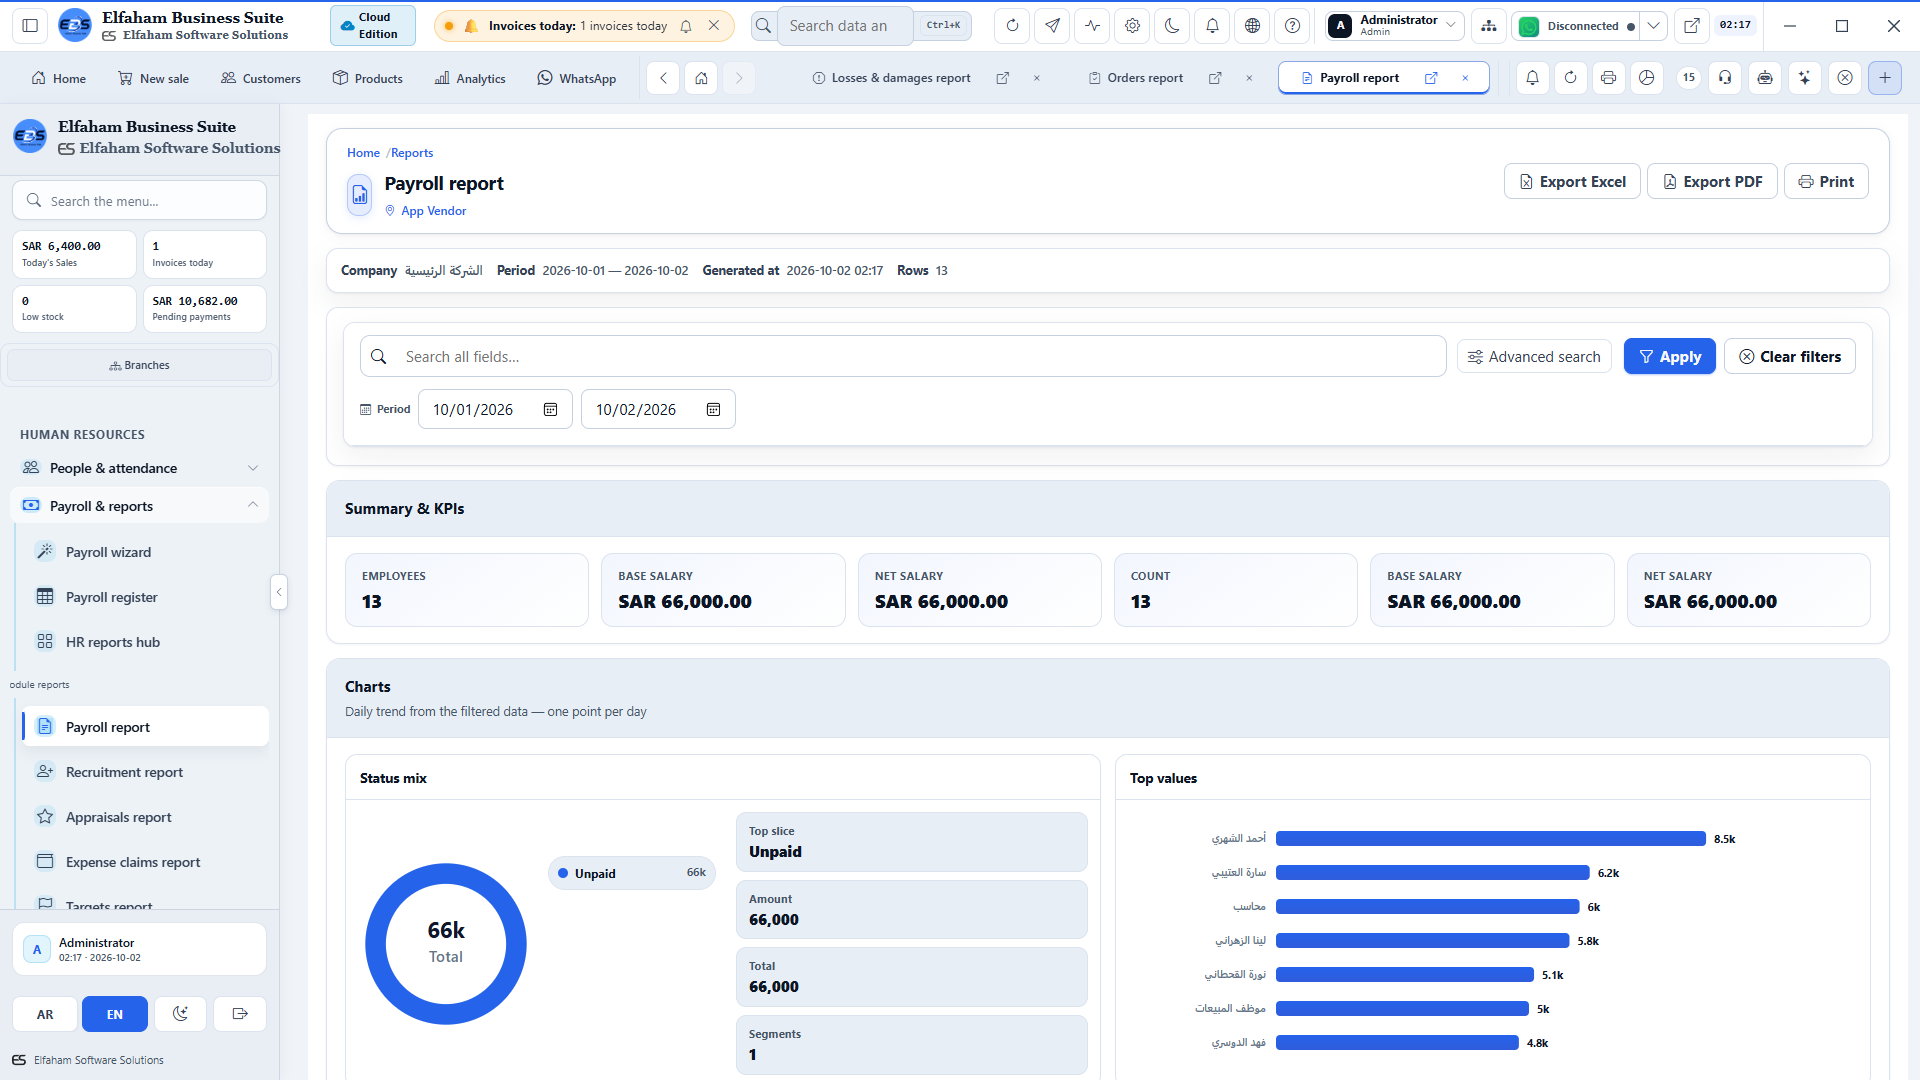
Task: Click the bar labeled 8.5k in Top values
Action: (1490, 839)
